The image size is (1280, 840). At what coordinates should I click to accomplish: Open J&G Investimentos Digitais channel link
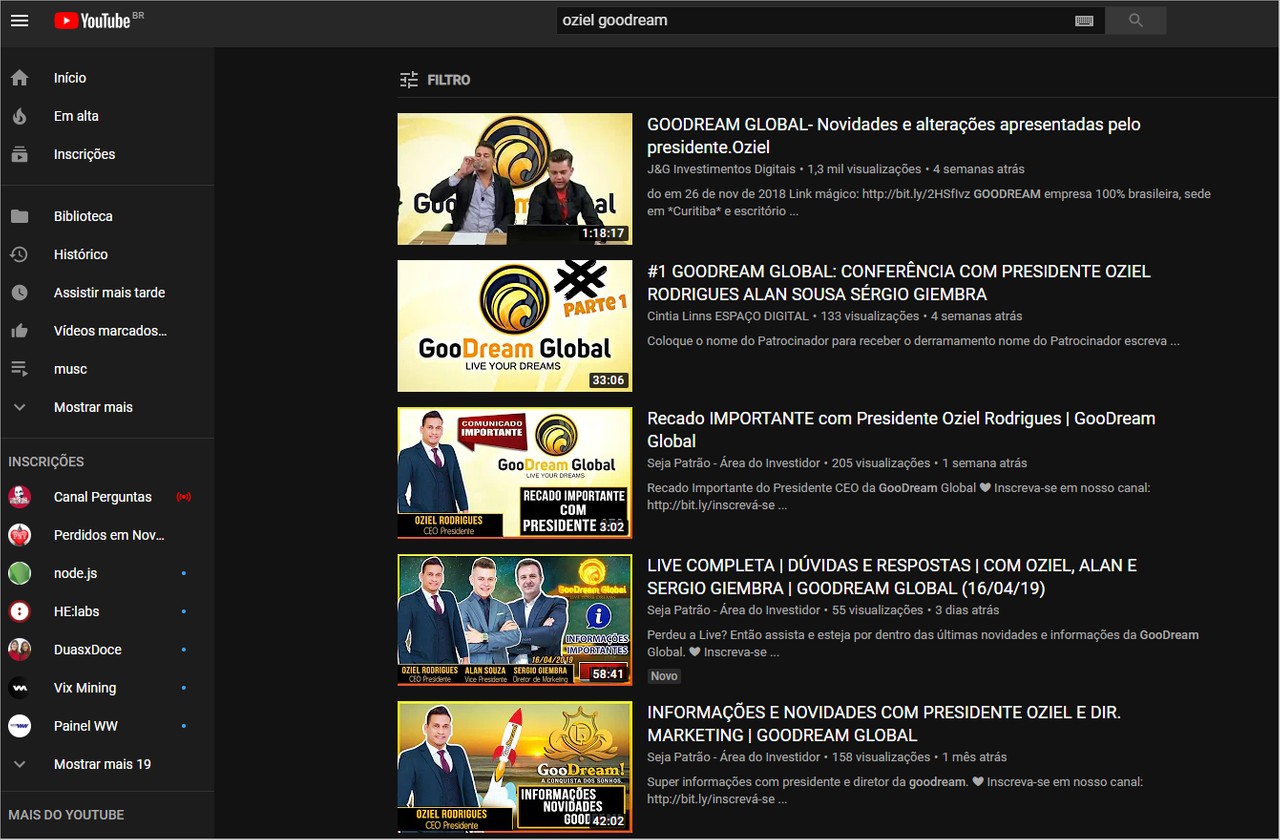coord(721,169)
